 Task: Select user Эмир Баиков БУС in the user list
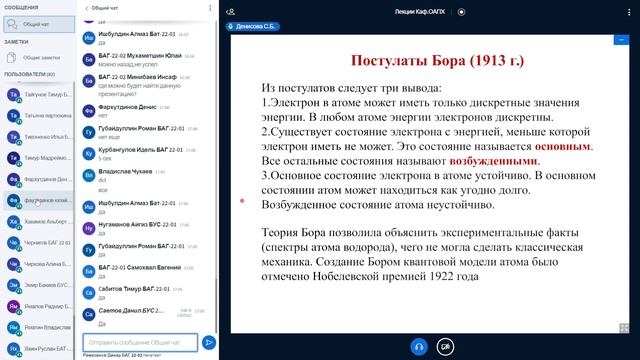click(39, 285)
